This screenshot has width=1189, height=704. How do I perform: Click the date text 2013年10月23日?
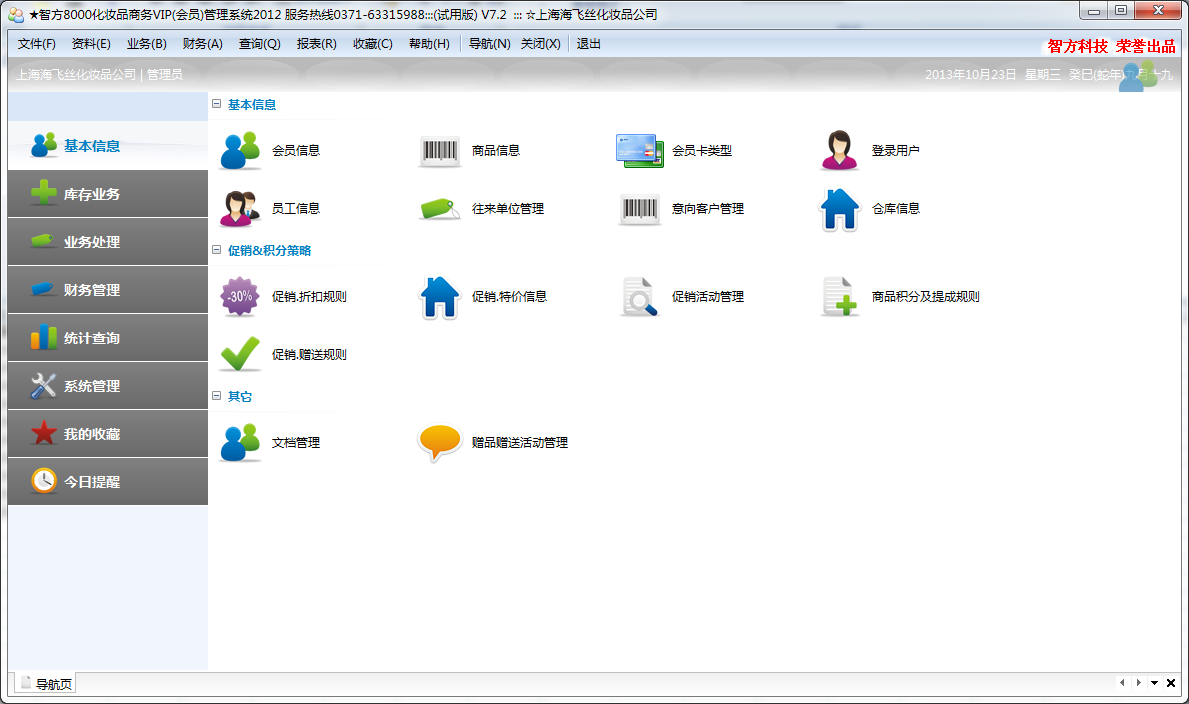tap(970, 74)
